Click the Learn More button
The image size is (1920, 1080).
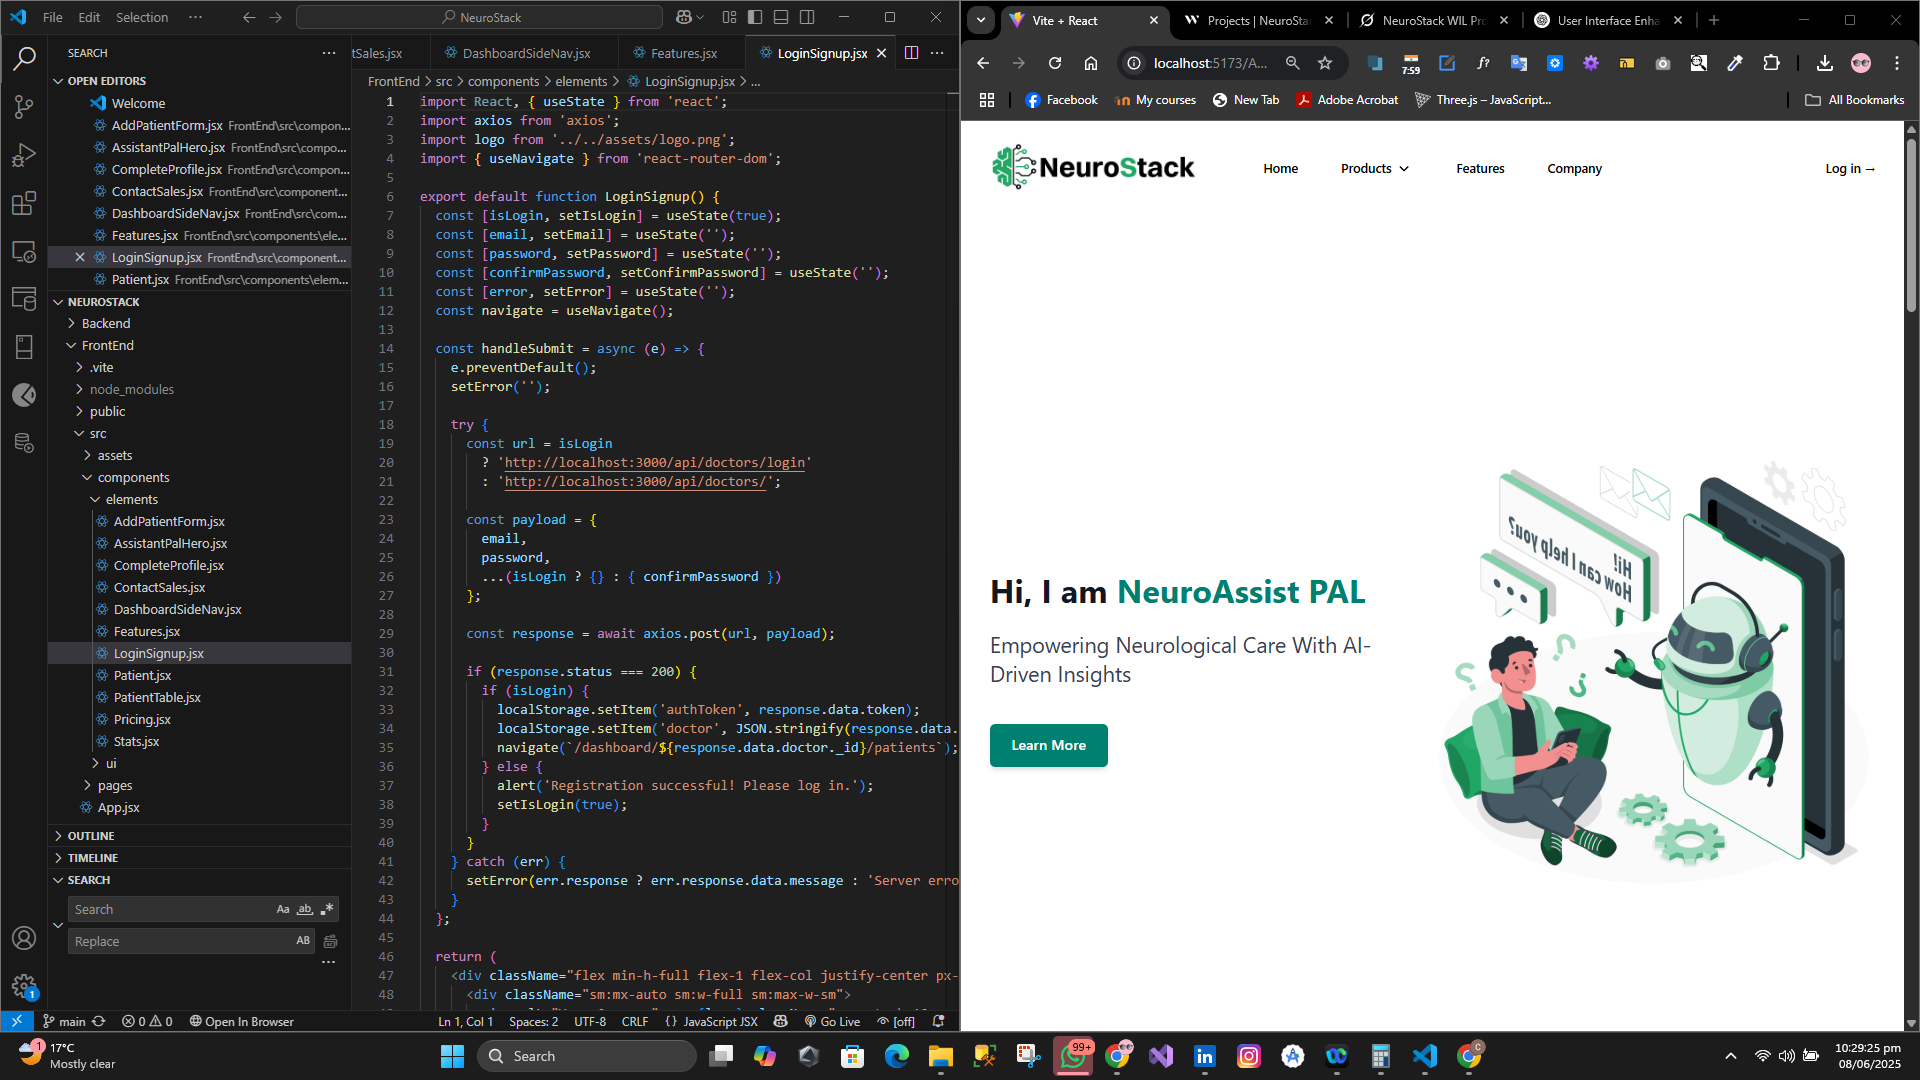click(x=1048, y=745)
